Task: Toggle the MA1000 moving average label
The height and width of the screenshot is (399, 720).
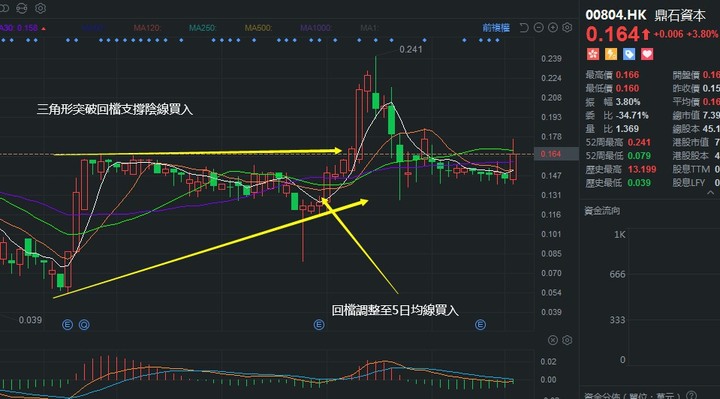Action: (x=316, y=28)
